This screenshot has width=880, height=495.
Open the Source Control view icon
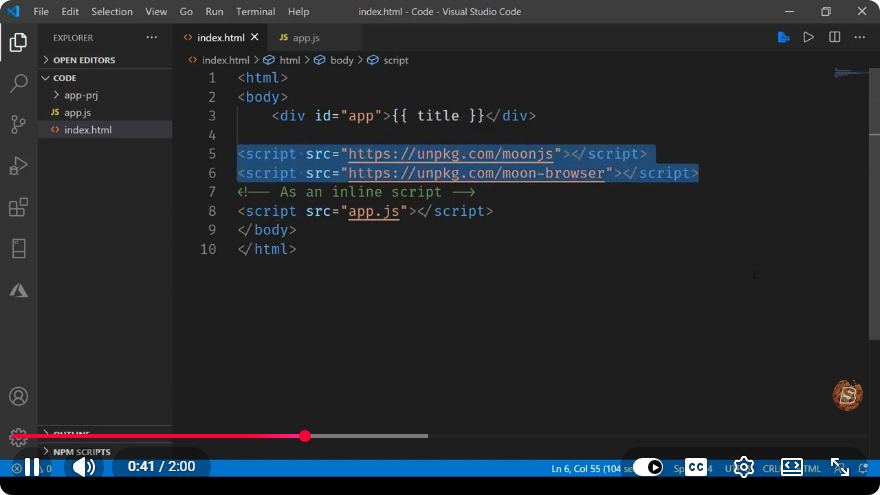(18, 124)
